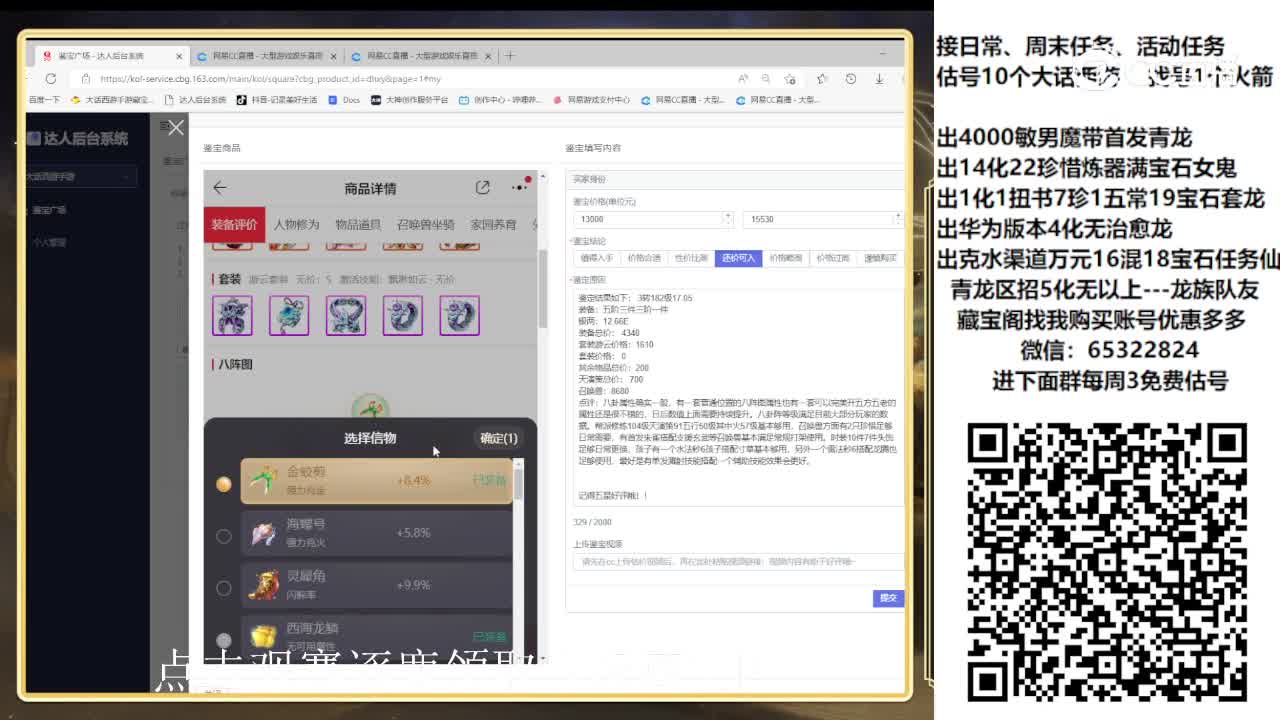The width and height of the screenshot is (1280, 720).
Task: Choose the 值得入手 appraisal conclusion
Action: coord(597,258)
